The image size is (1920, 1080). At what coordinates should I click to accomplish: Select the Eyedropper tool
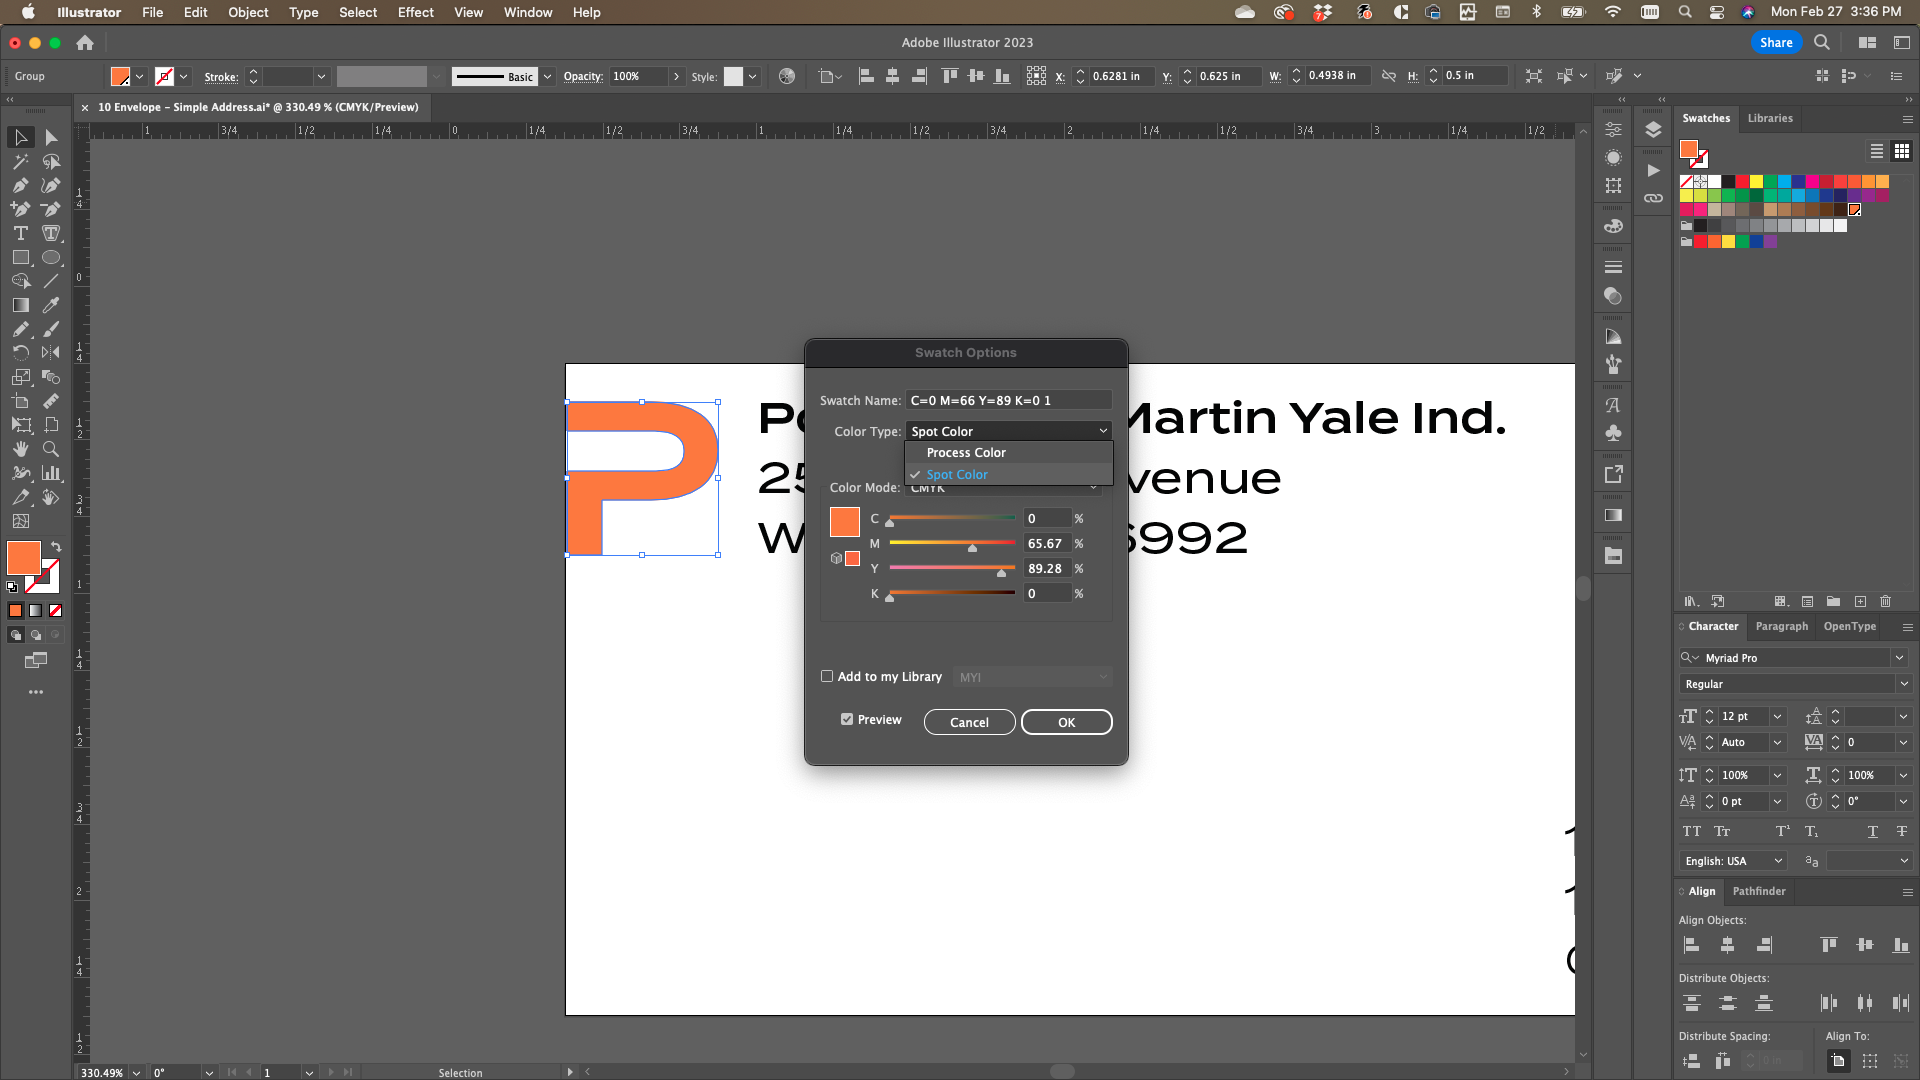click(51, 305)
